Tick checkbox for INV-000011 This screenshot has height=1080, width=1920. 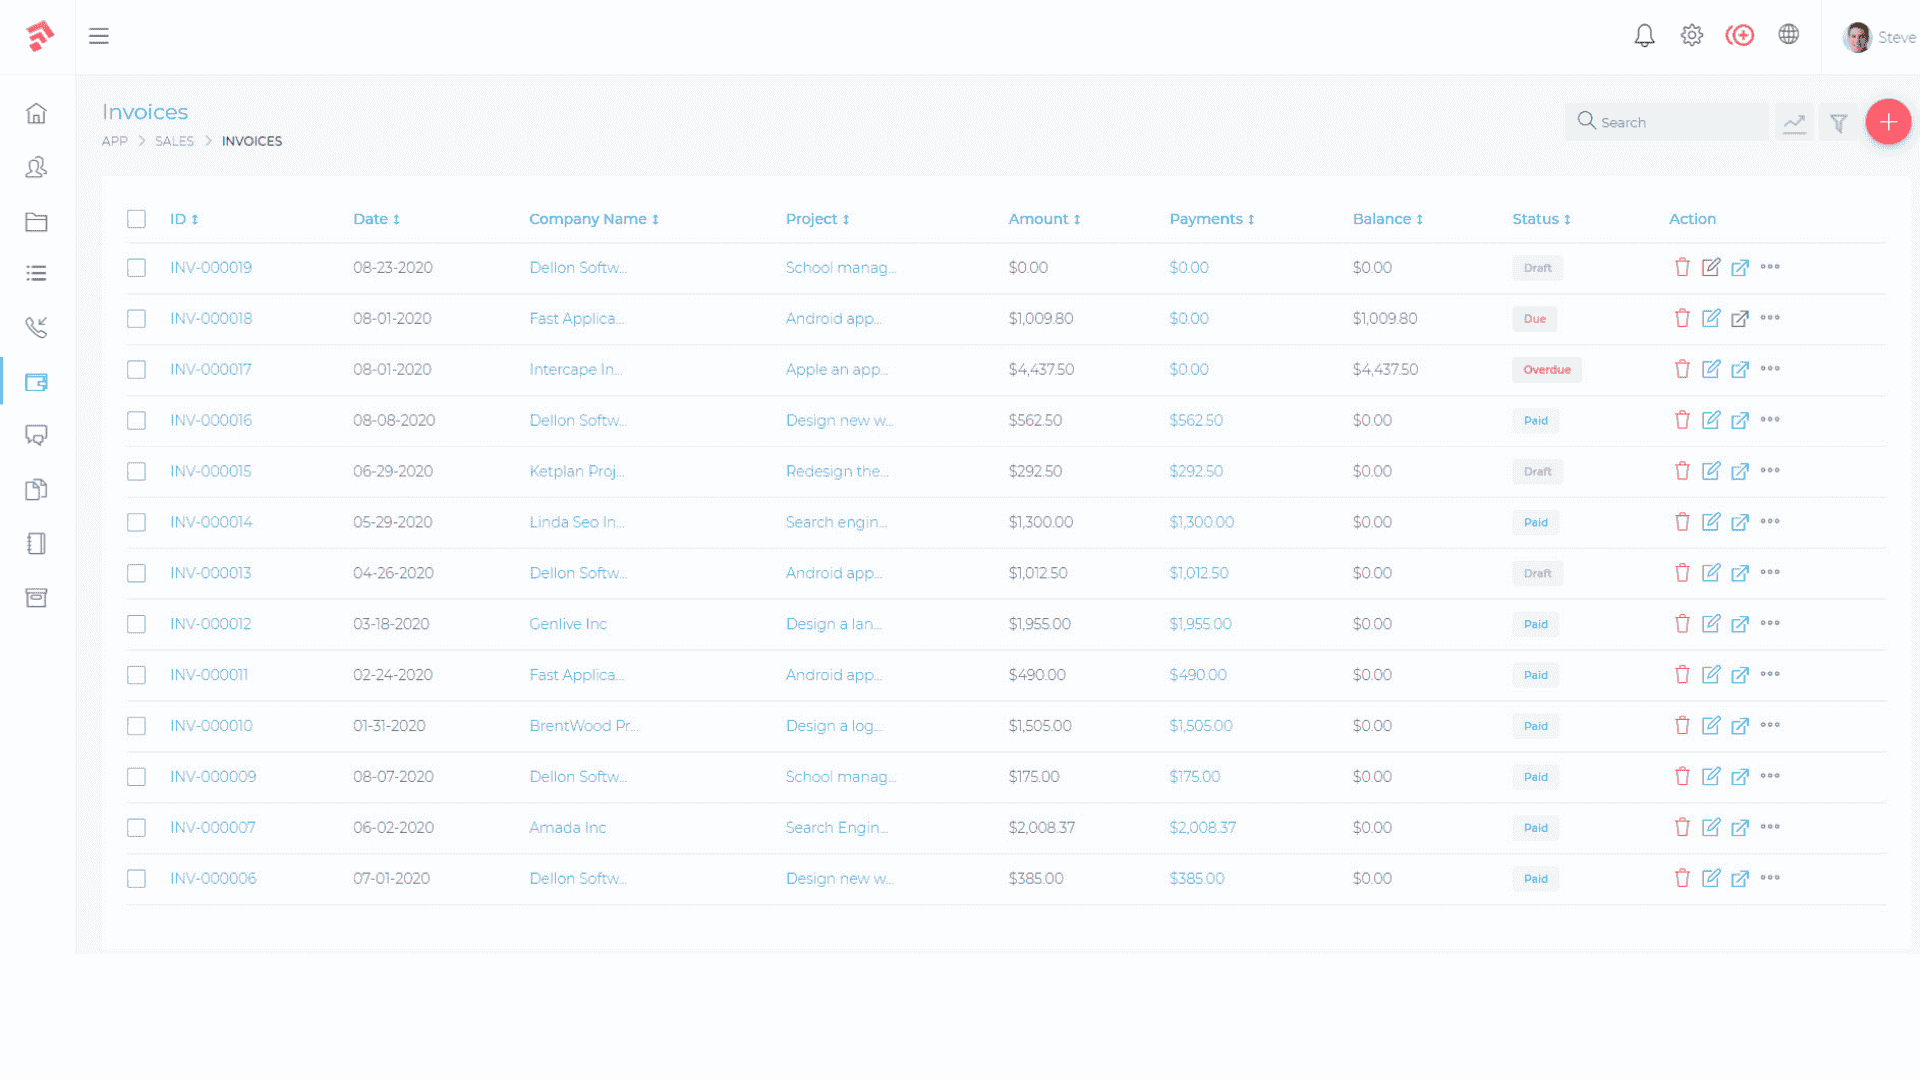click(x=136, y=675)
